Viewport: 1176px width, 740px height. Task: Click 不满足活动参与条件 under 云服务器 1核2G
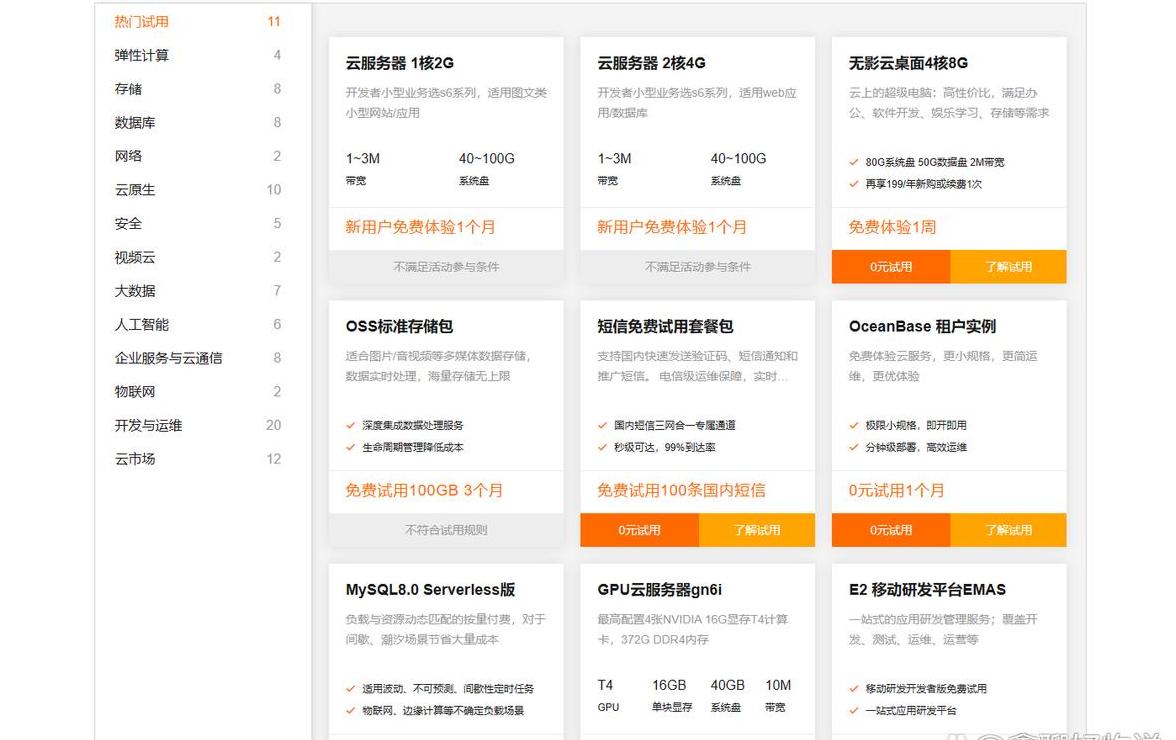(446, 267)
